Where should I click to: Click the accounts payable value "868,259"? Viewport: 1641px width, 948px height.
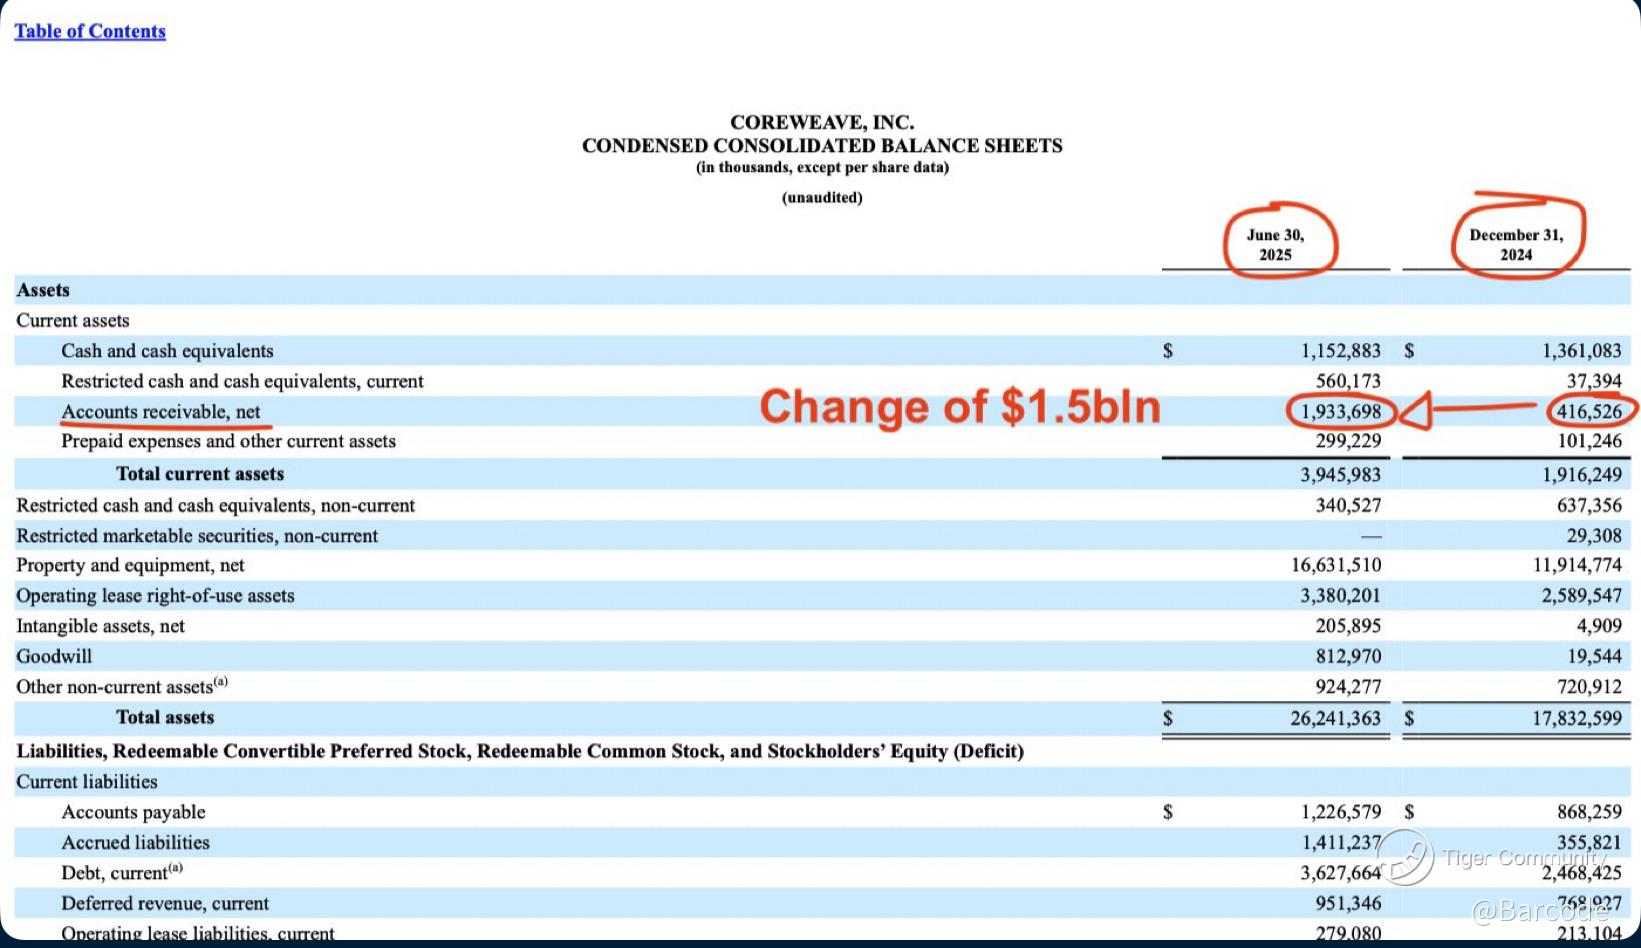tap(1589, 812)
